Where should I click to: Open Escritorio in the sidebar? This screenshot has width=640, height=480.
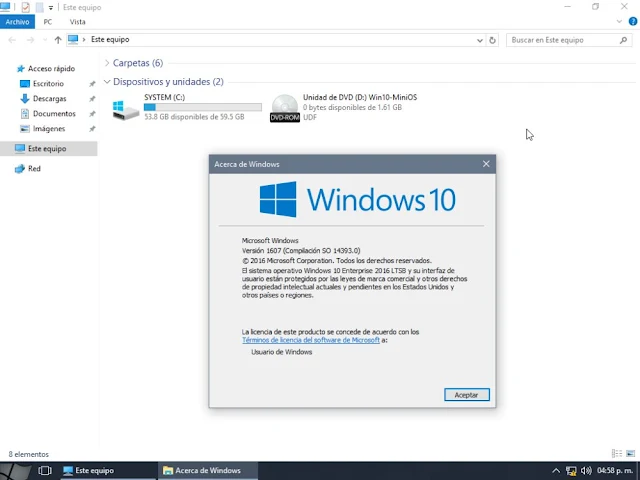(x=48, y=84)
